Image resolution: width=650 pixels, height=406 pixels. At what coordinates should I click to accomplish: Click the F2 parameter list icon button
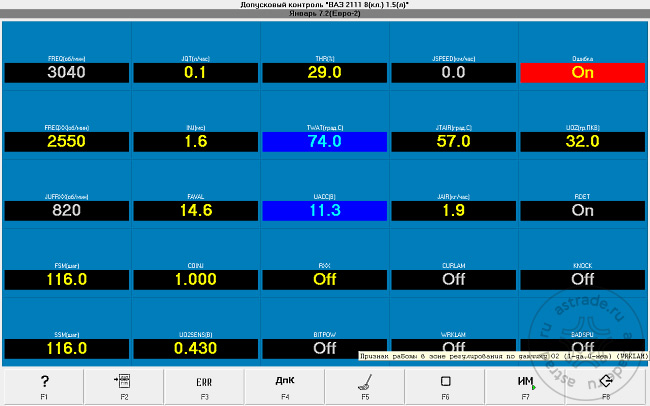(124, 387)
